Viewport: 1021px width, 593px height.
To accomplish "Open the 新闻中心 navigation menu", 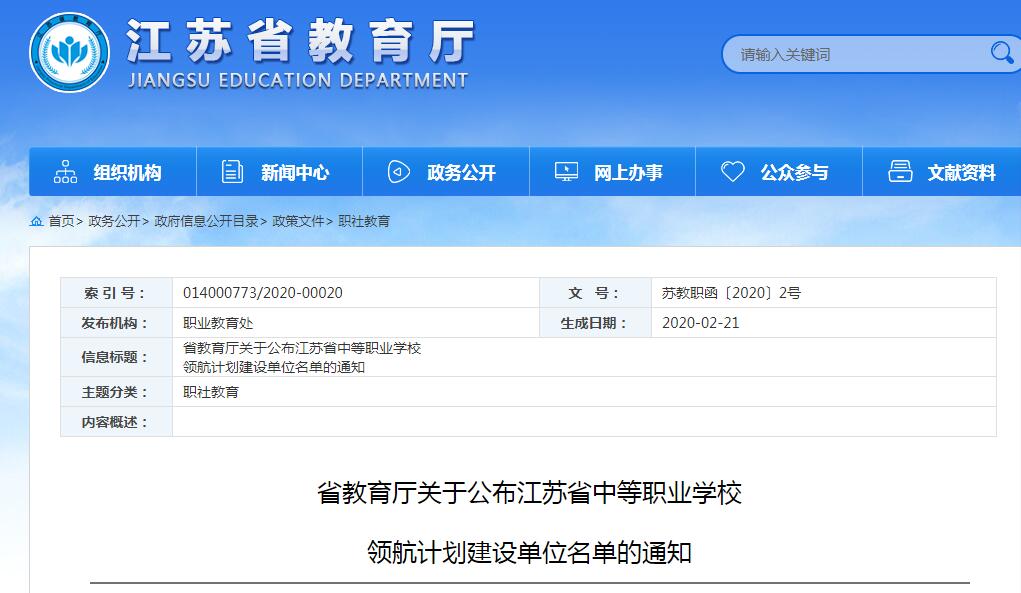I will click(279, 172).
